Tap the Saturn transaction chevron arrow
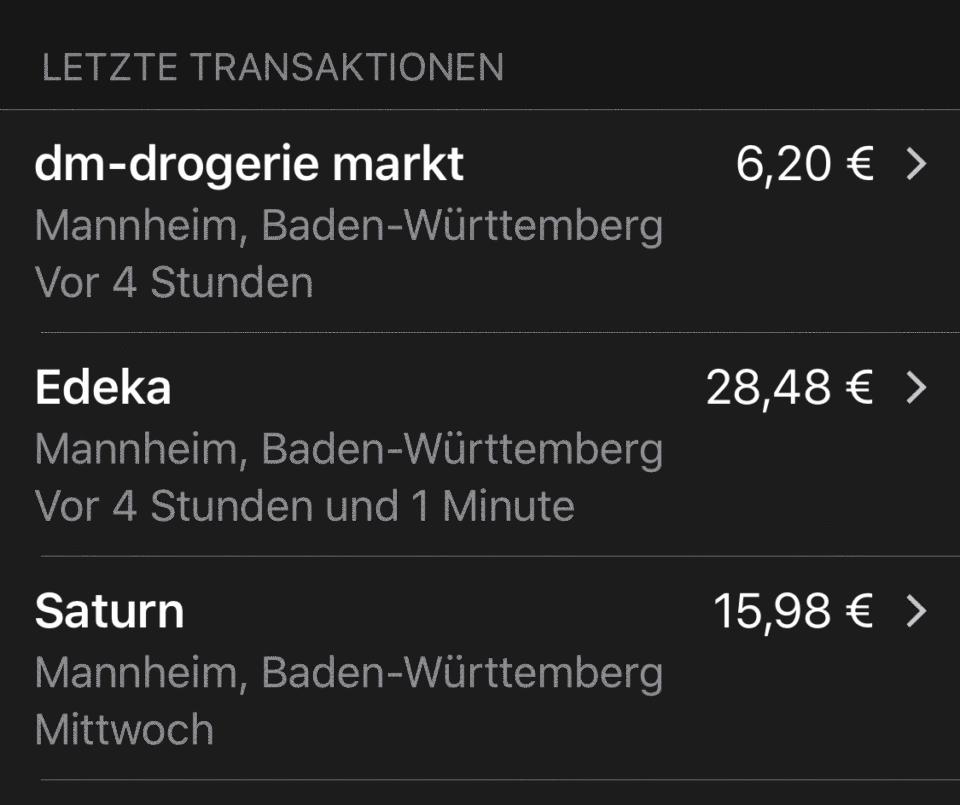The width and height of the screenshot is (960, 805). (917, 611)
